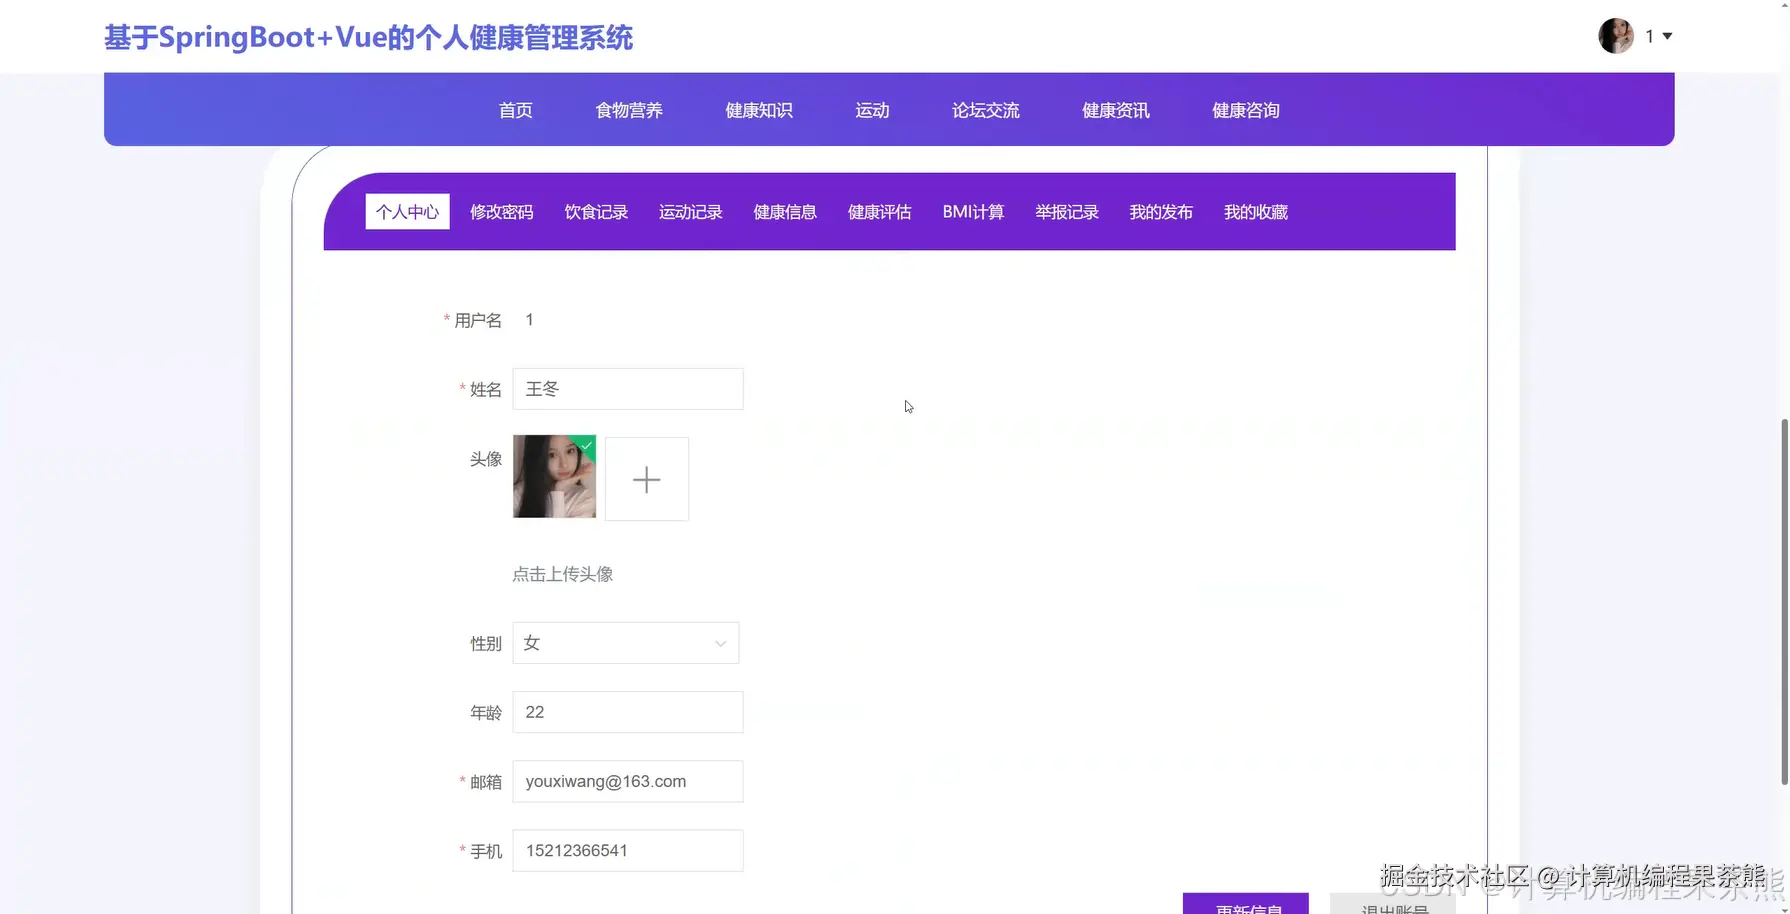1790x914 pixels.
Task: Click 点击上传头像 upload link
Action: [562, 573]
